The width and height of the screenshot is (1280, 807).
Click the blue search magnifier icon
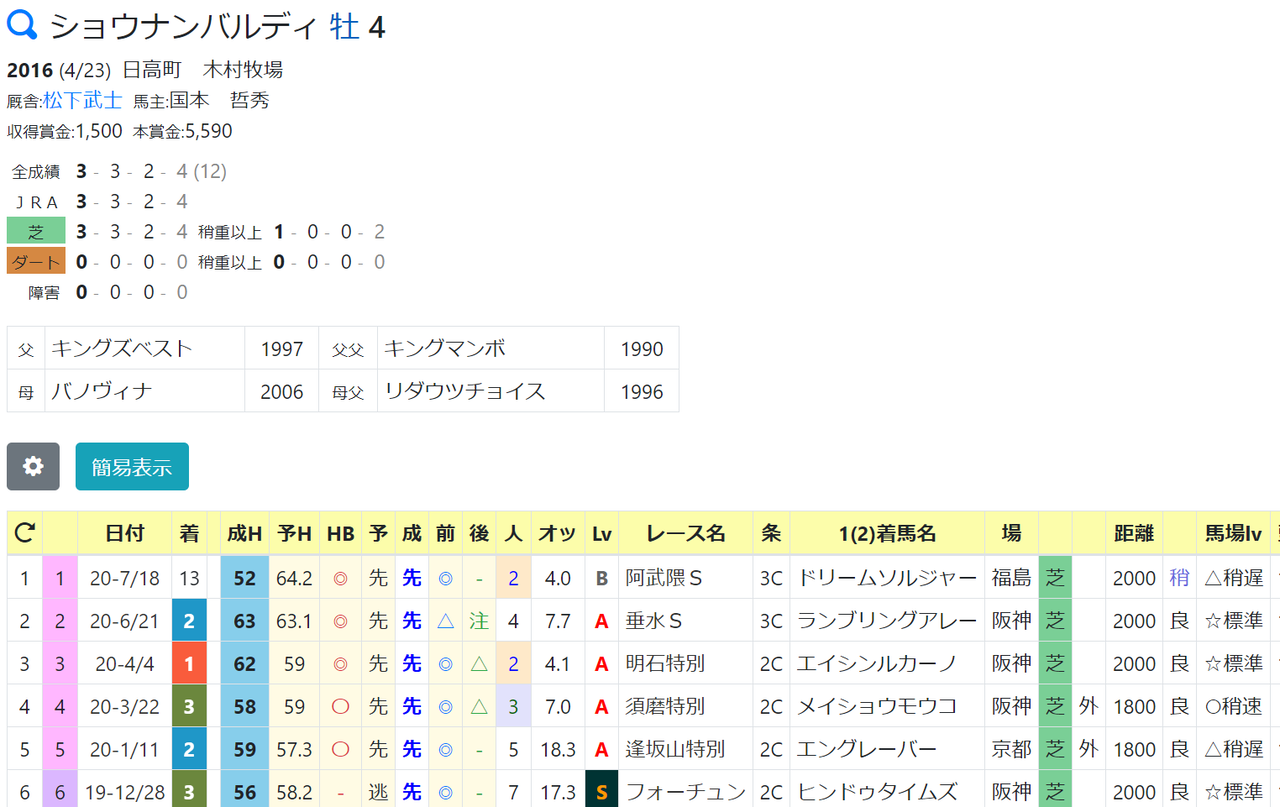pos(22,26)
